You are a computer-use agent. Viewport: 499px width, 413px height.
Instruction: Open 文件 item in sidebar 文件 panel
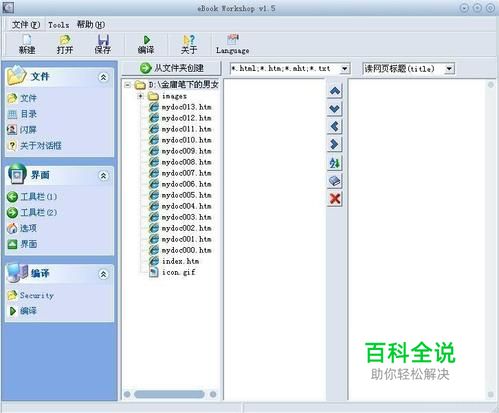point(22,98)
